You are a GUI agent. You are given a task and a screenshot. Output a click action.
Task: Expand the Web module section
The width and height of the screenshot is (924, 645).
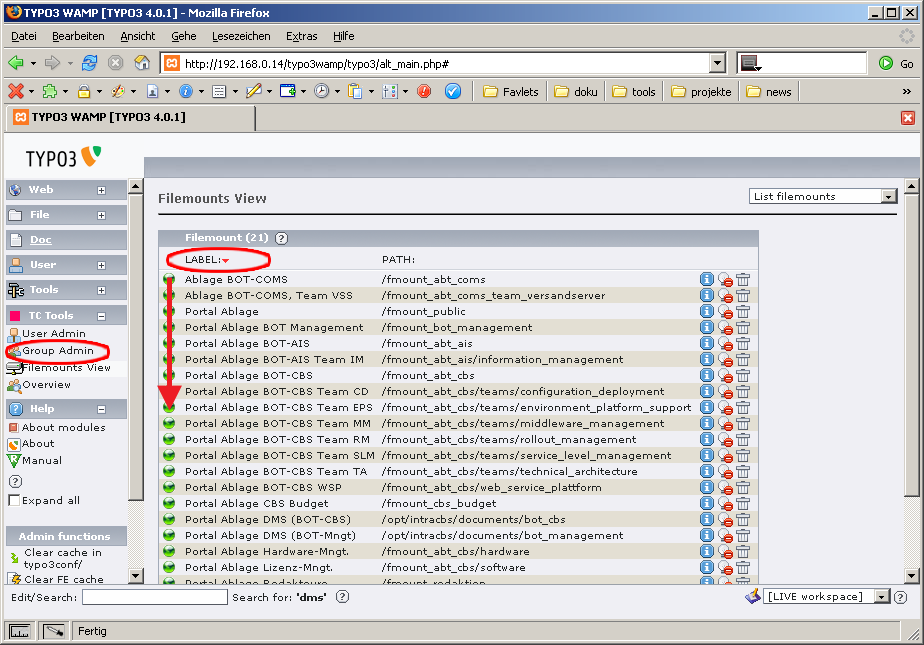101,190
